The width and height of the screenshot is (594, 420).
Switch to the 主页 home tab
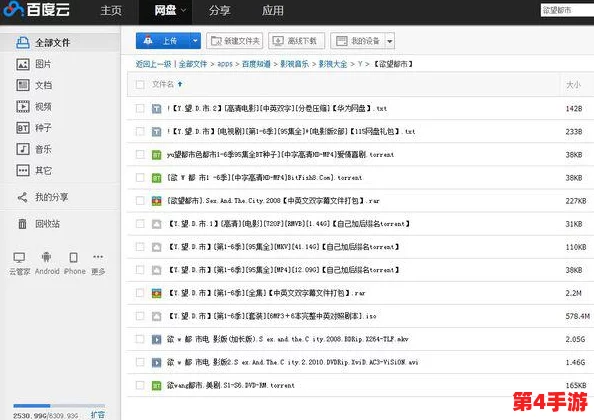(111, 10)
